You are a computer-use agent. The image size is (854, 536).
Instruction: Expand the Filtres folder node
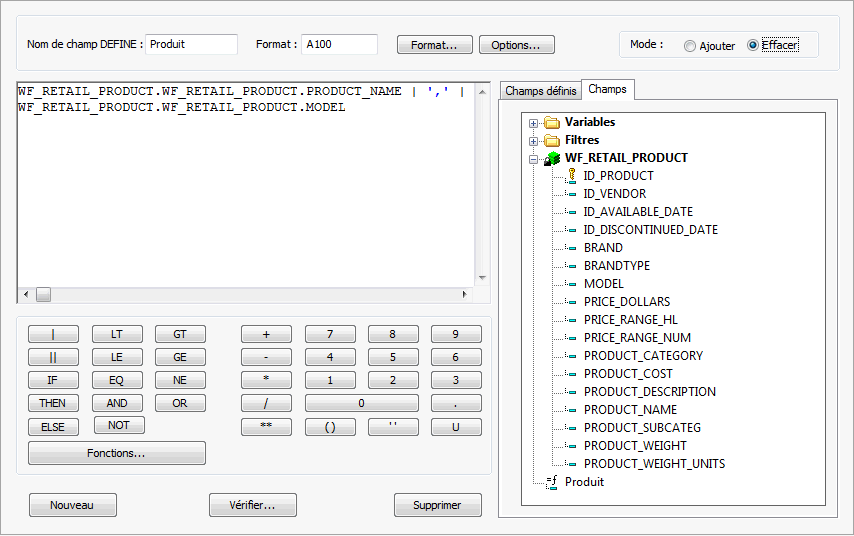(x=533, y=141)
